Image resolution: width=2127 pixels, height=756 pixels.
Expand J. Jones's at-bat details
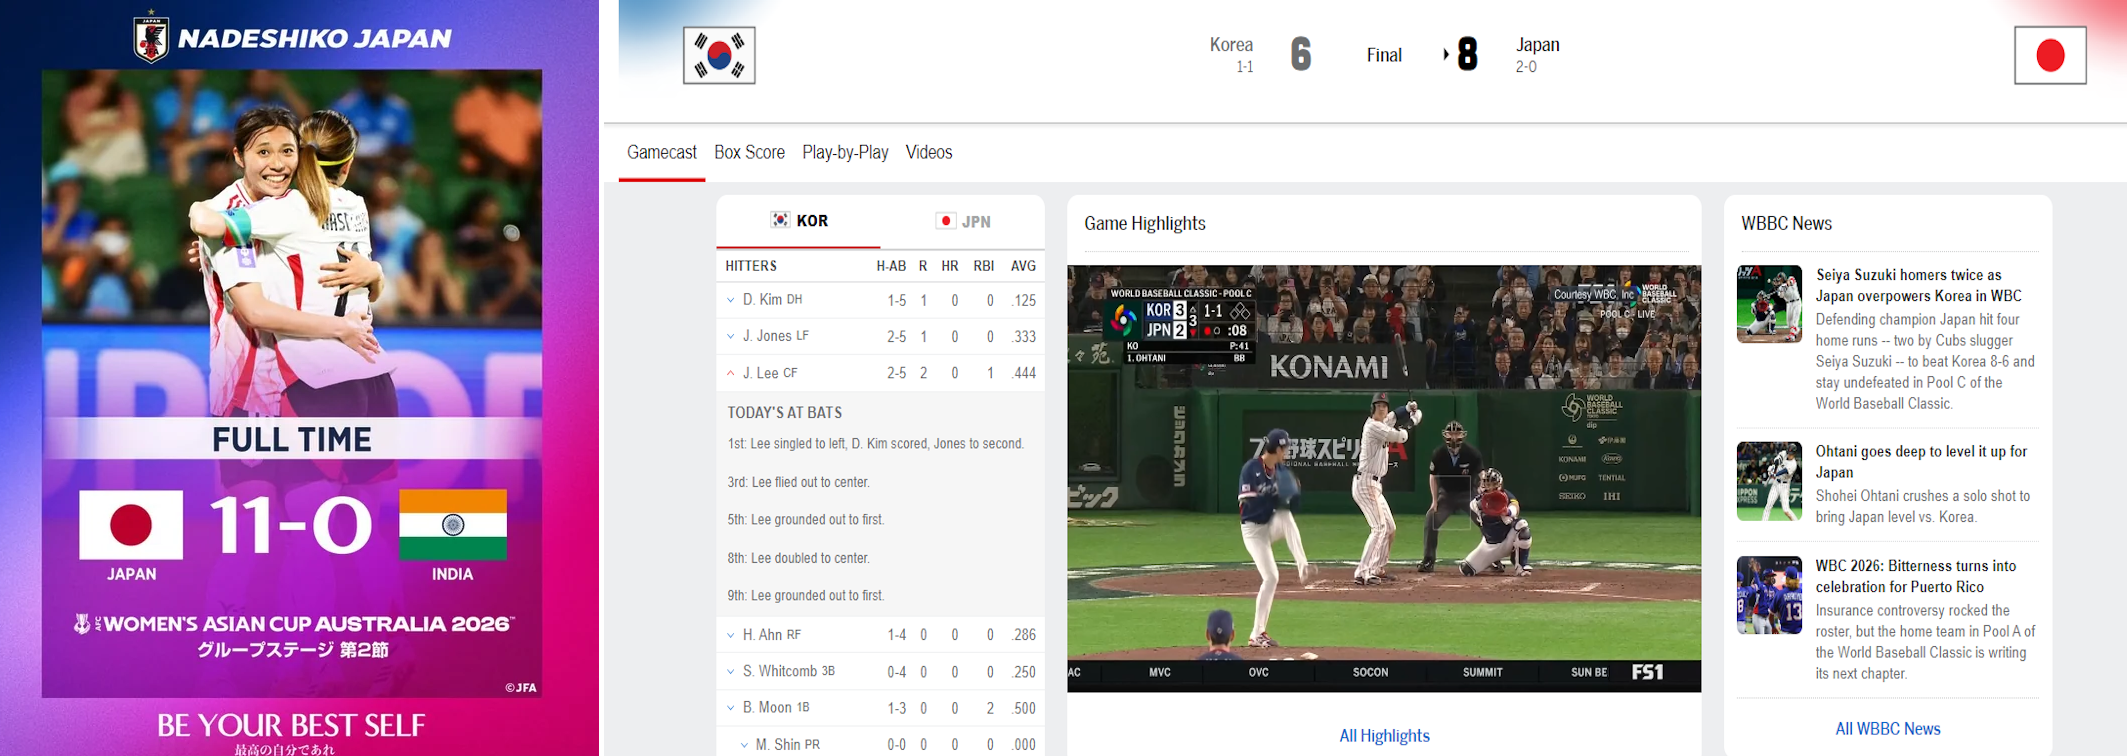pyautogui.click(x=731, y=337)
